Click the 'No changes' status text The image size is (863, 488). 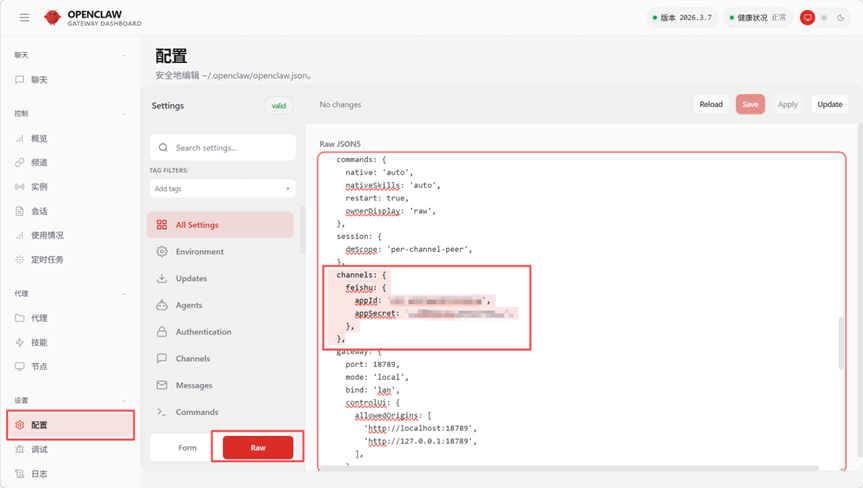[340, 105]
